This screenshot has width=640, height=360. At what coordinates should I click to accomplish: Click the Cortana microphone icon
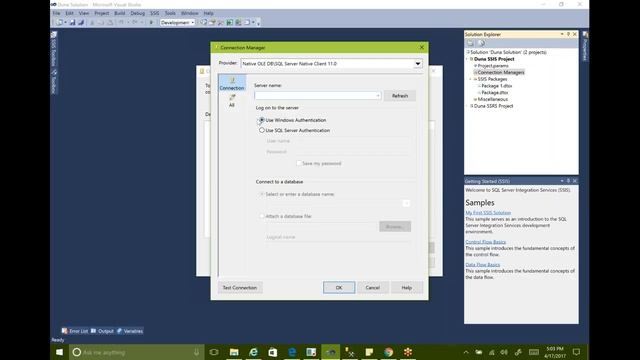[196, 352]
